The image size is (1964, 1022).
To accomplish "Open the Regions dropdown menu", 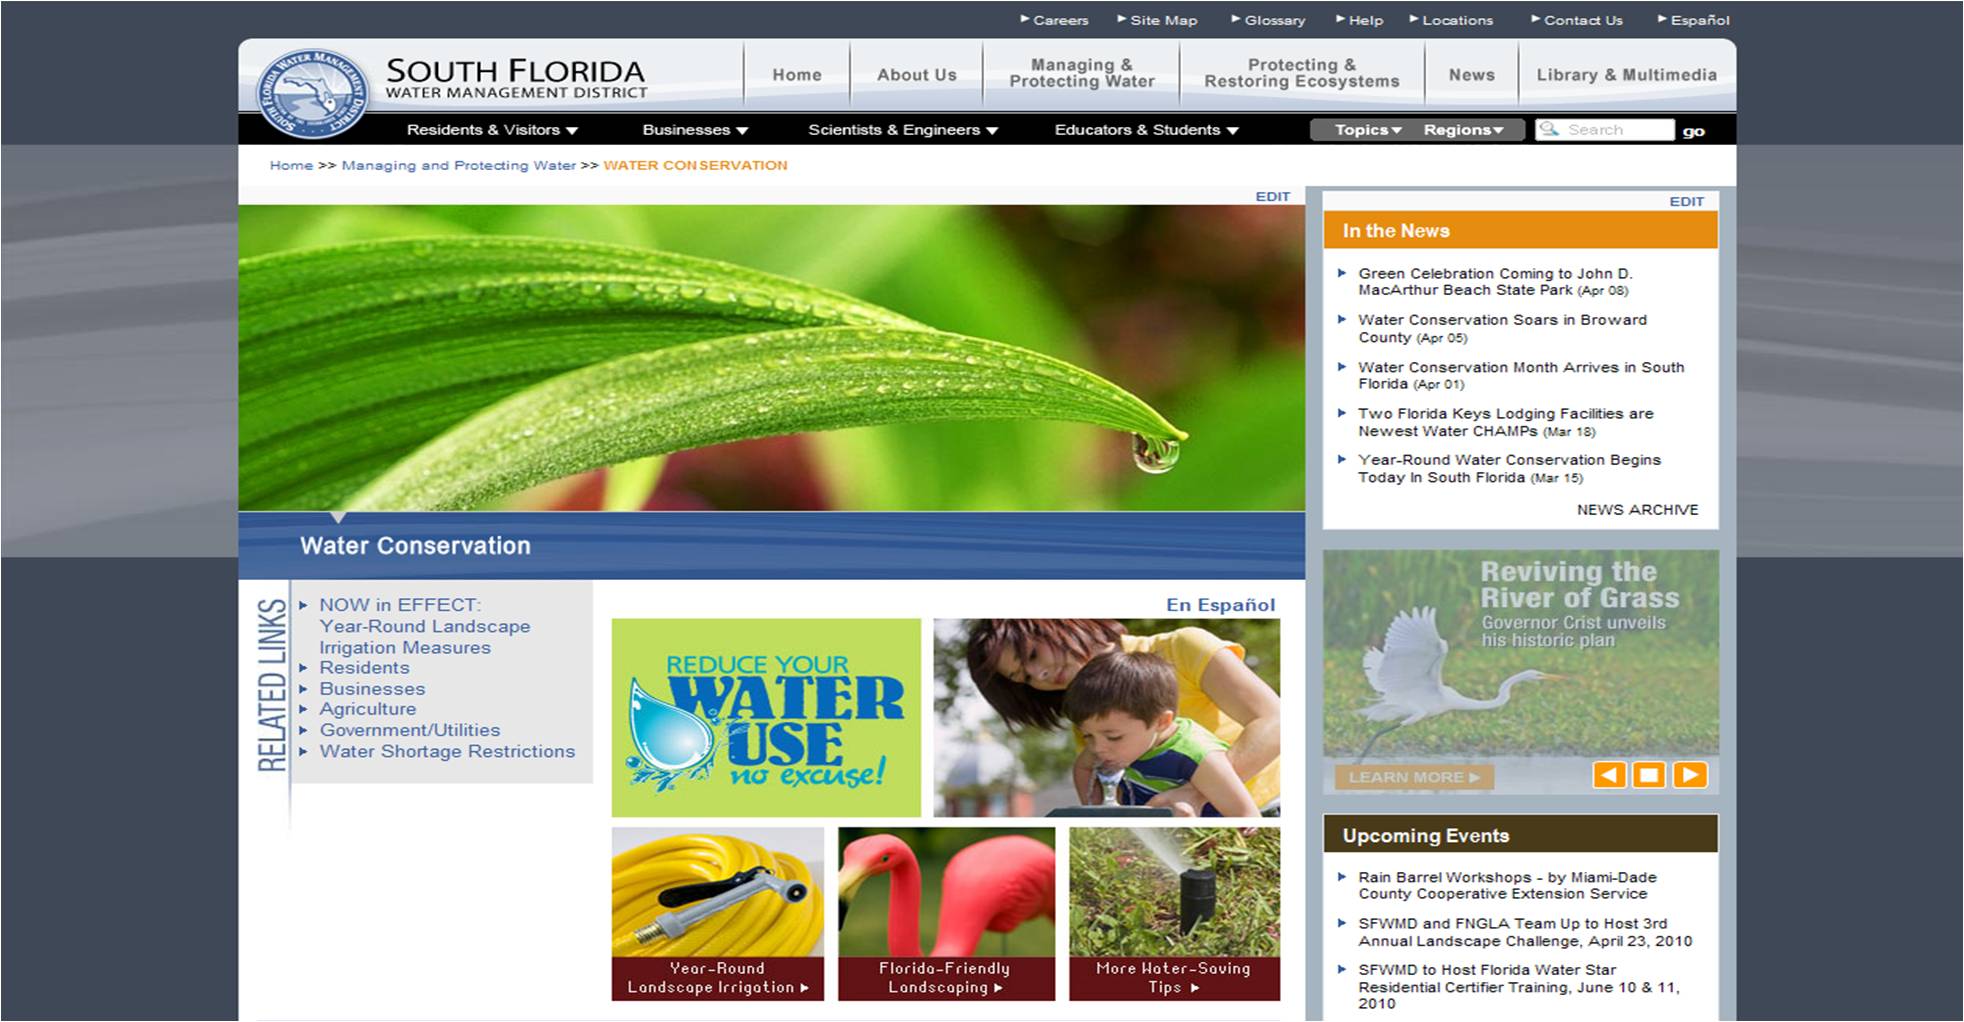I will pyautogui.click(x=1463, y=130).
